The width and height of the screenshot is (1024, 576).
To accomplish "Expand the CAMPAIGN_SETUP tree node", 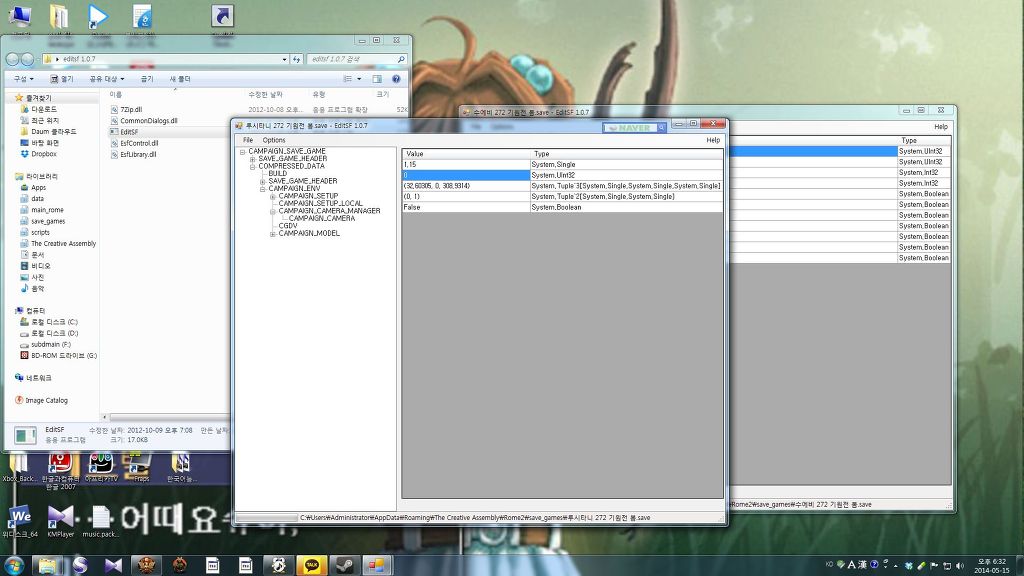I will point(273,196).
